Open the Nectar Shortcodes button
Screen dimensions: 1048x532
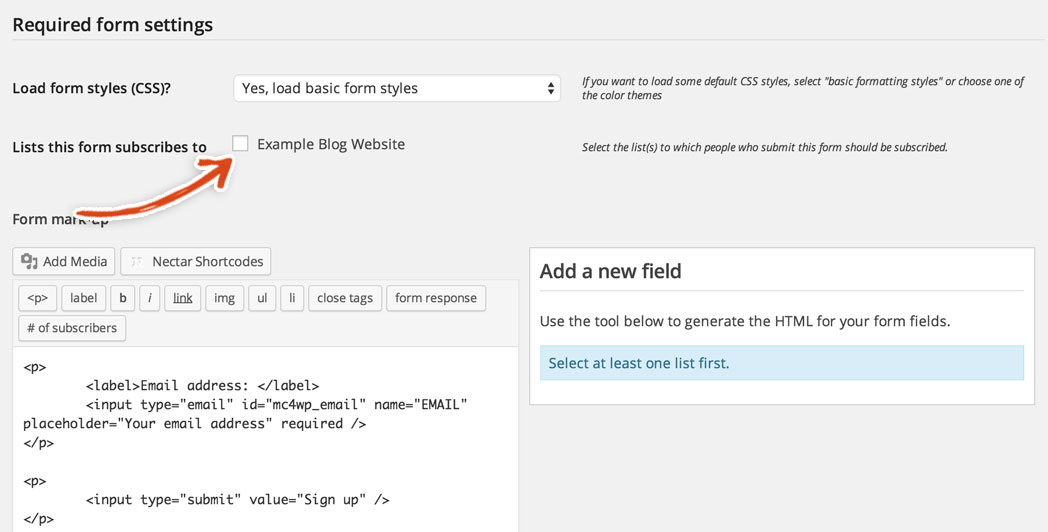coord(195,262)
